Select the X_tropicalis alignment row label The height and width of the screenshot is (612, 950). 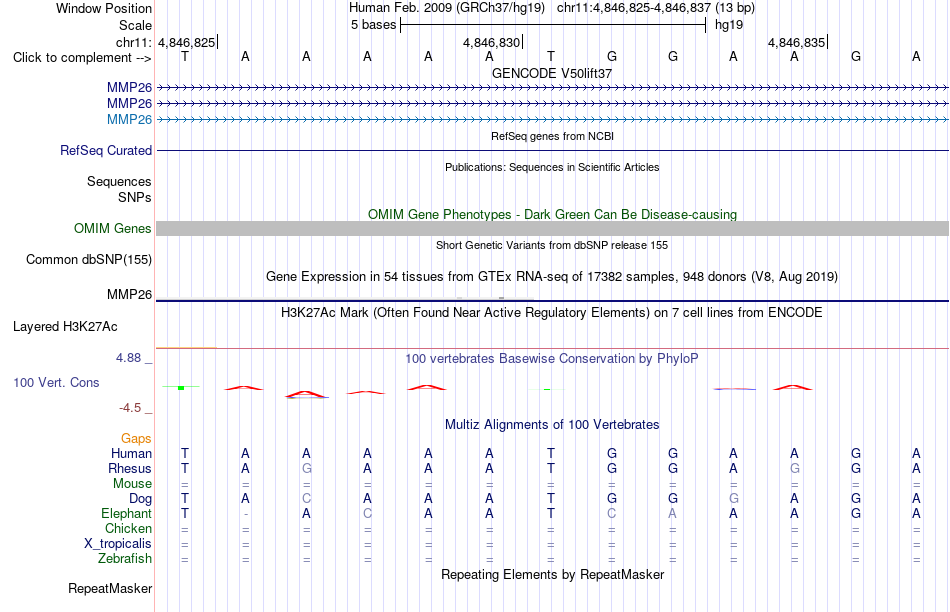tap(118, 544)
